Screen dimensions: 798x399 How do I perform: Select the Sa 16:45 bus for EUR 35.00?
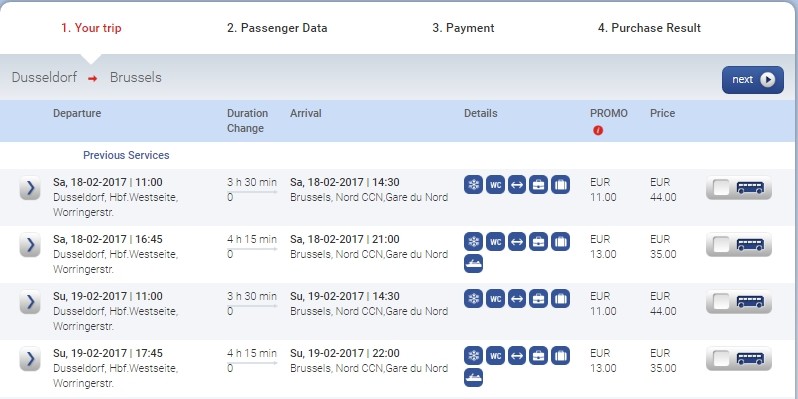[722, 245]
